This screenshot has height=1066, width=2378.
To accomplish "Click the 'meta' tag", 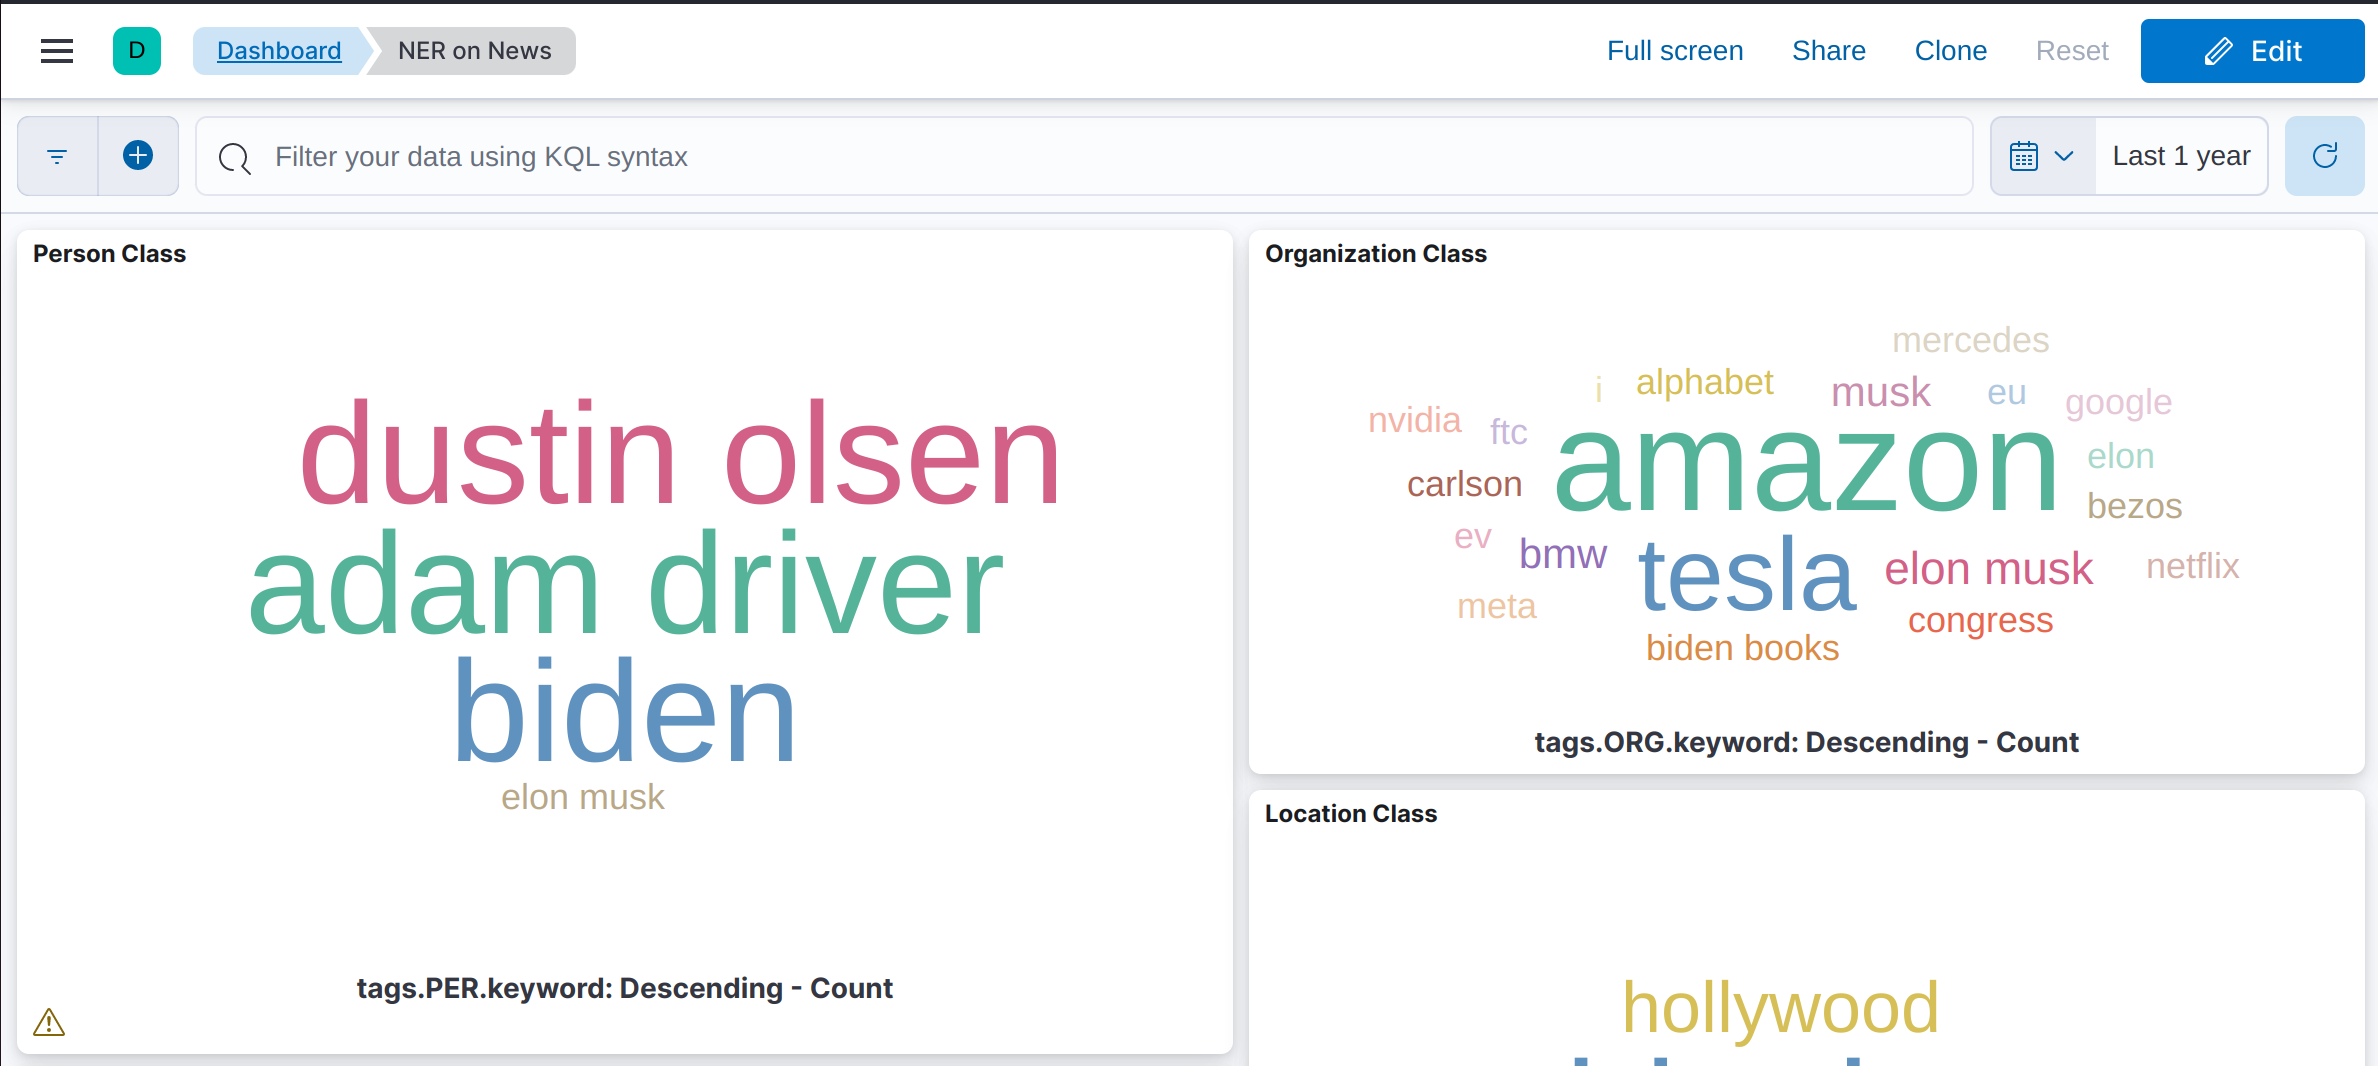I will click(x=1496, y=606).
